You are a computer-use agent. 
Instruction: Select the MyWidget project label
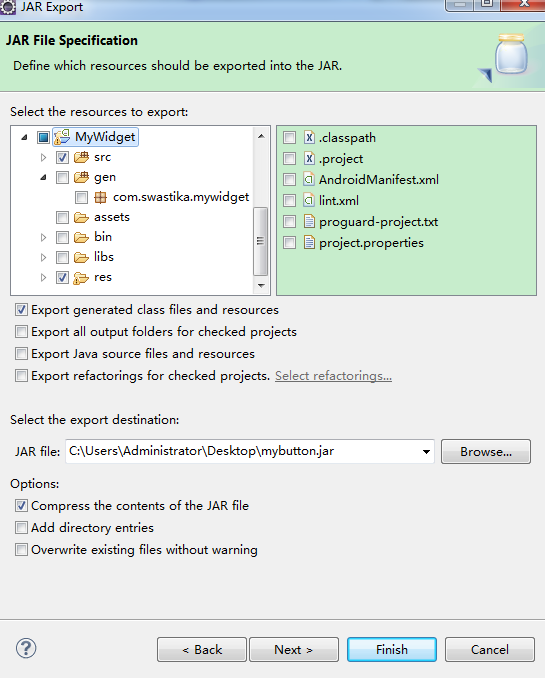click(105, 137)
